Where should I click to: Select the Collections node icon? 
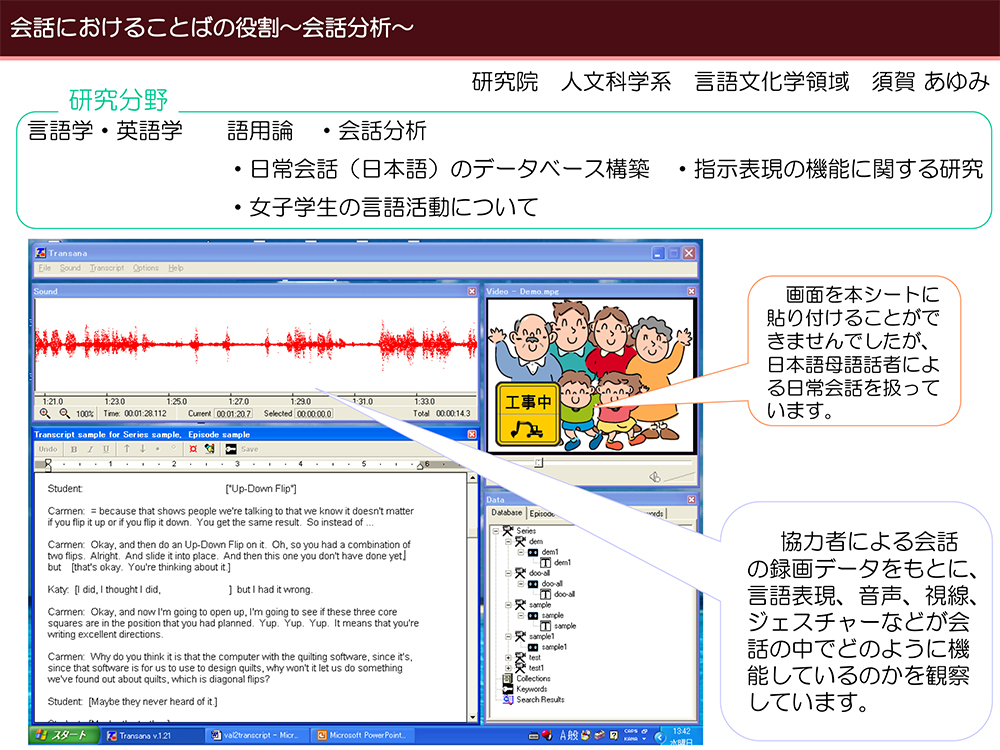[x=508, y=679]
